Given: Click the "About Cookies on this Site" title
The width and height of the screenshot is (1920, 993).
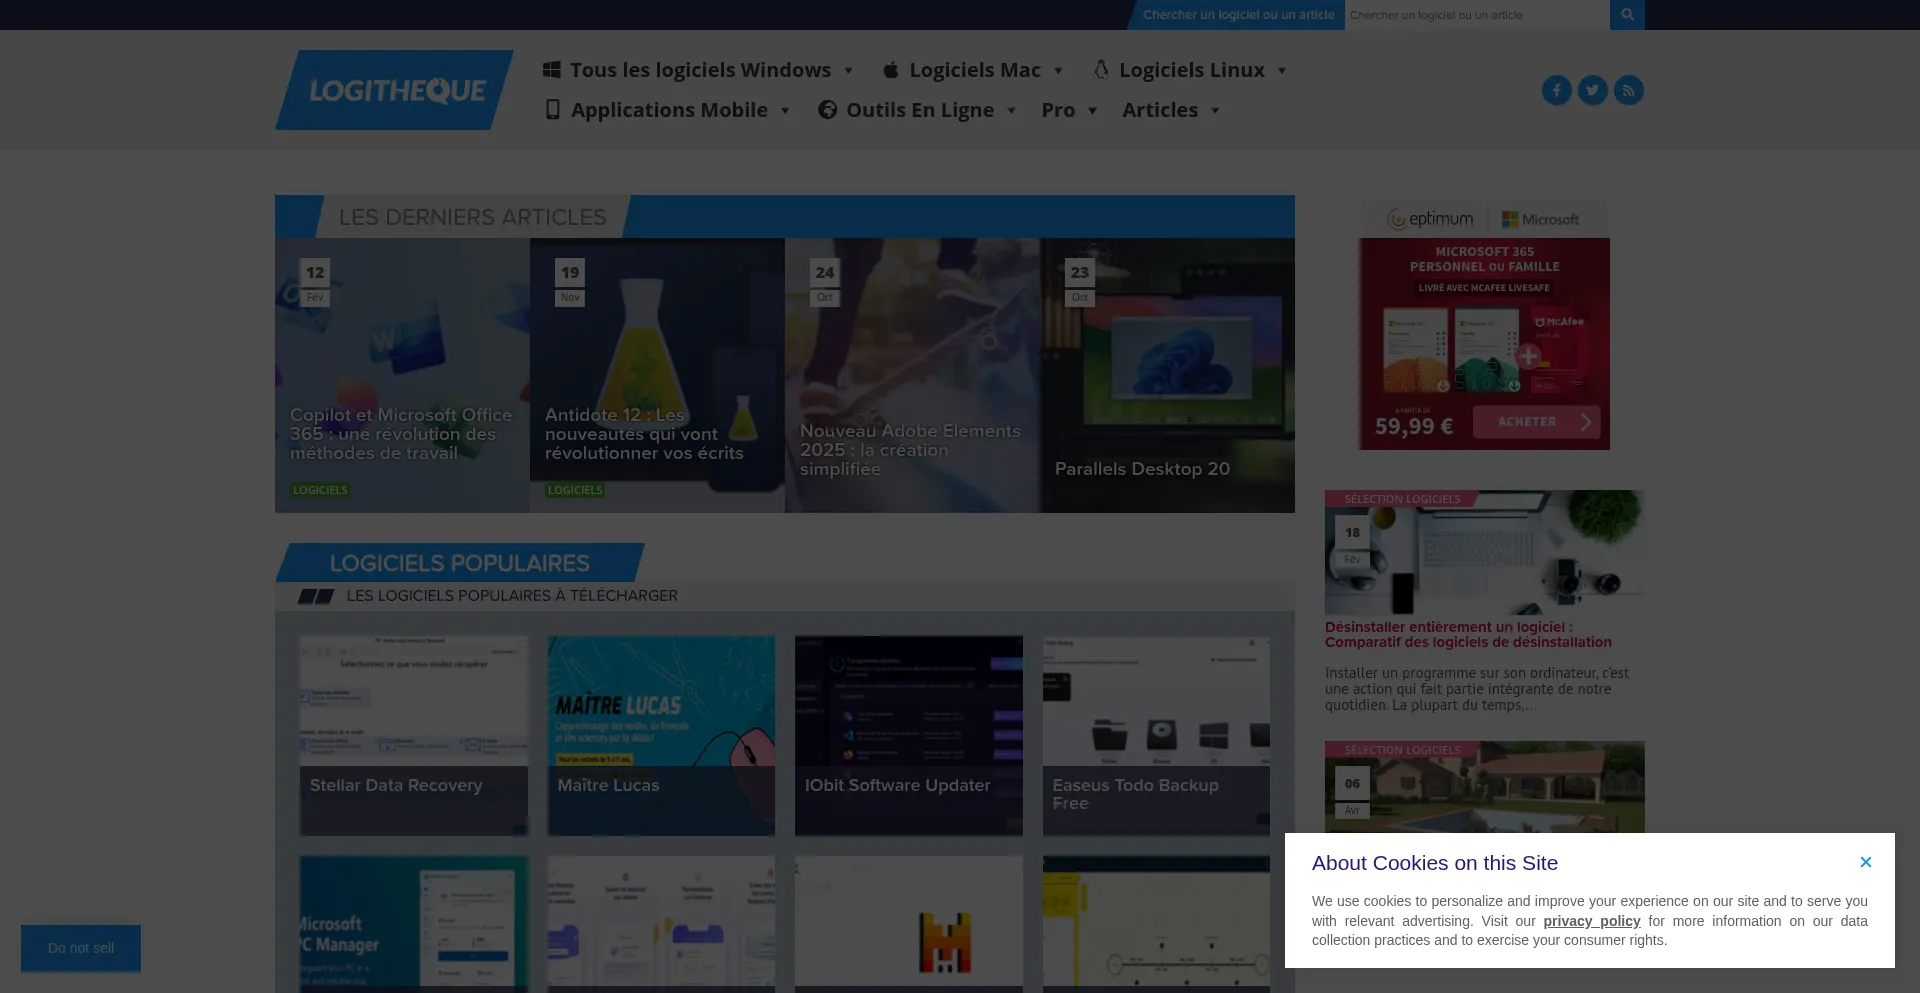Looking at the screenshot, I should pos(1434,863).
